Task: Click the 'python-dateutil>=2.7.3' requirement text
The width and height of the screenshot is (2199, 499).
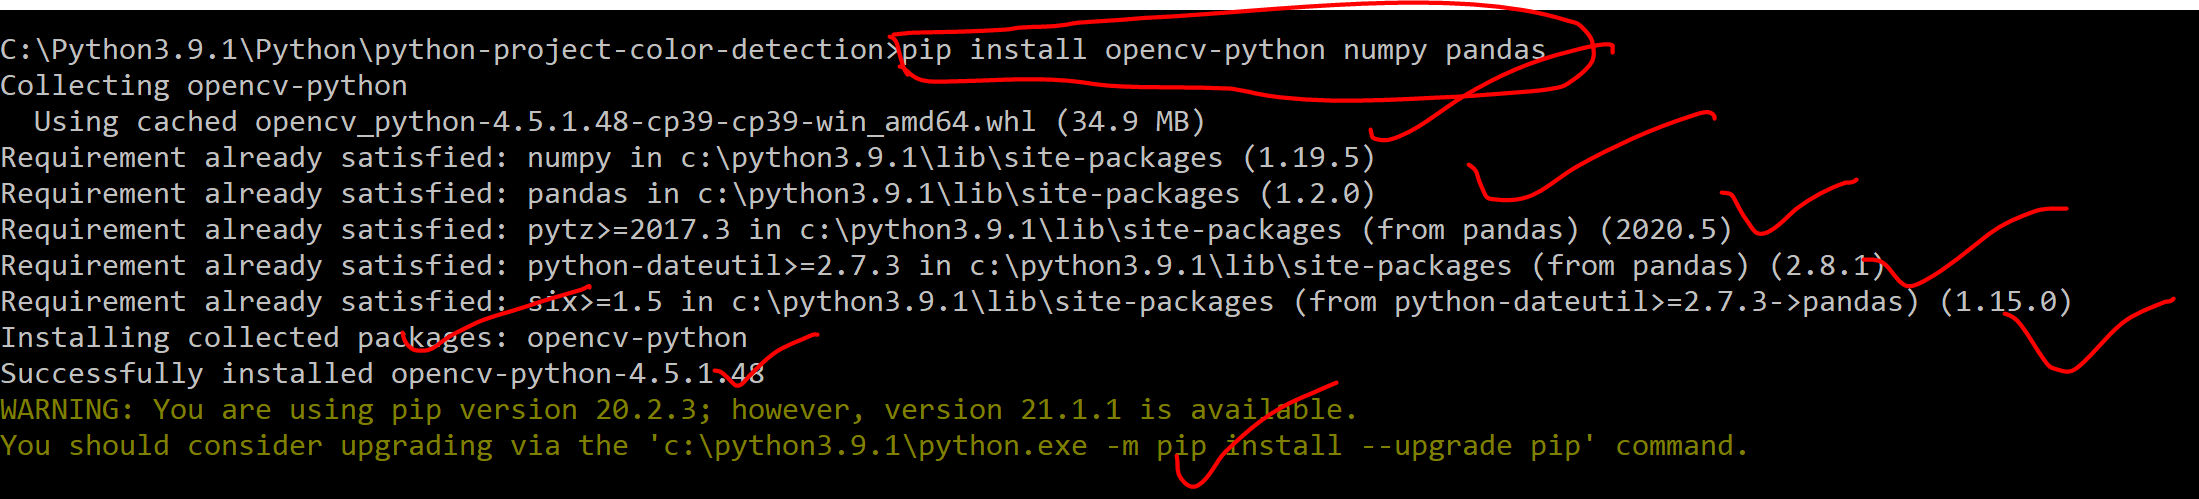Action: point(714,266)
